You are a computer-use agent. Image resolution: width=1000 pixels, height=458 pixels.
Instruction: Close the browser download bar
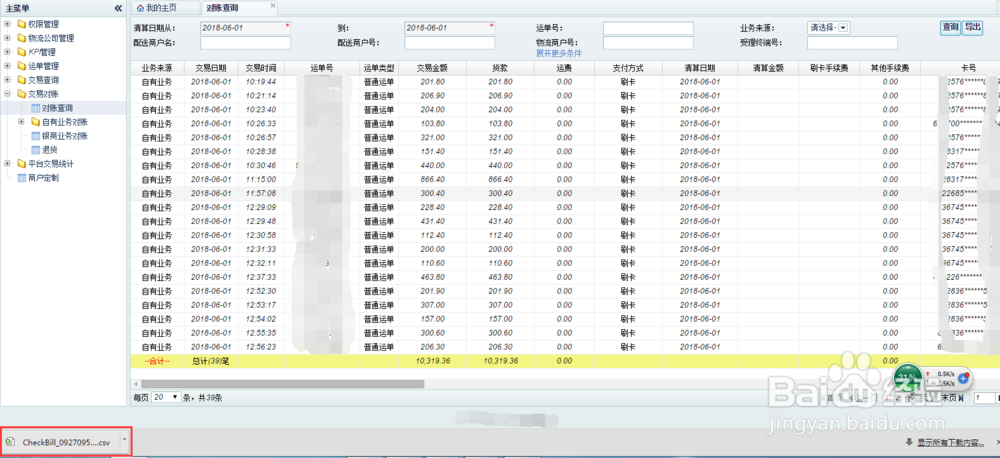coord(997,442)
